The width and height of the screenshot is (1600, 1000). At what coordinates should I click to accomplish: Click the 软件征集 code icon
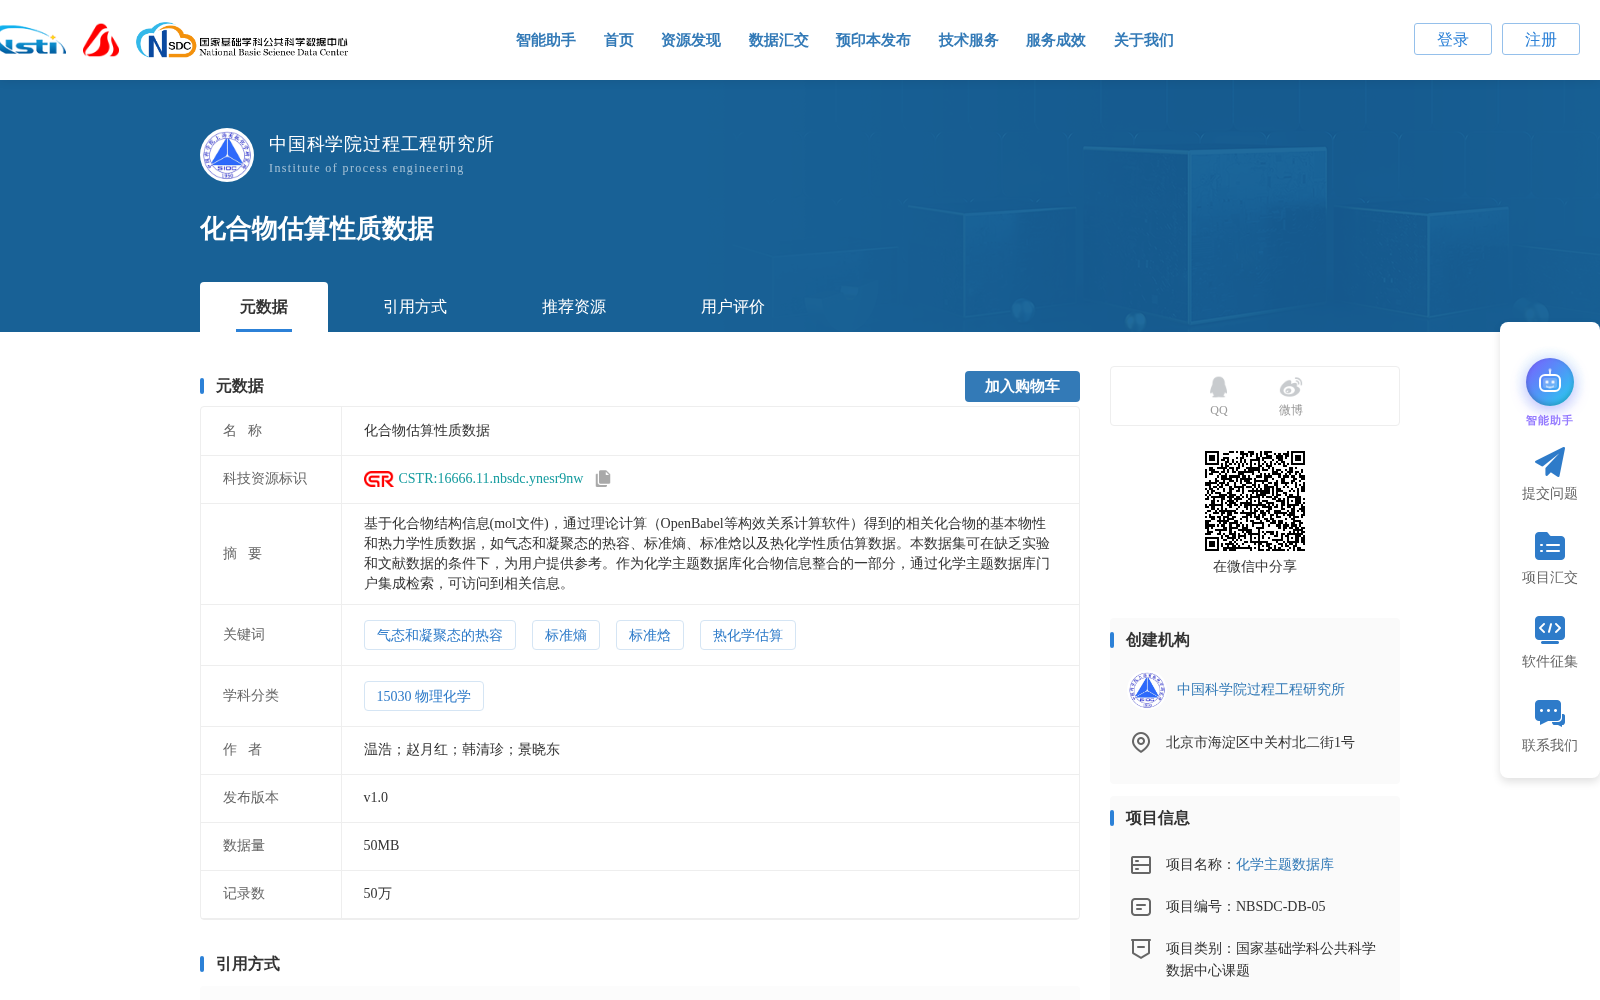(1549, 629)
